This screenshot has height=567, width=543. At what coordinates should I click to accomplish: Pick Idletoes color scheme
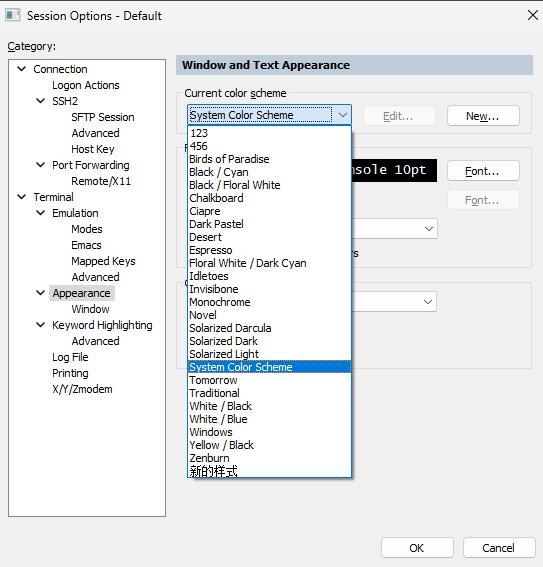point(269,276)
